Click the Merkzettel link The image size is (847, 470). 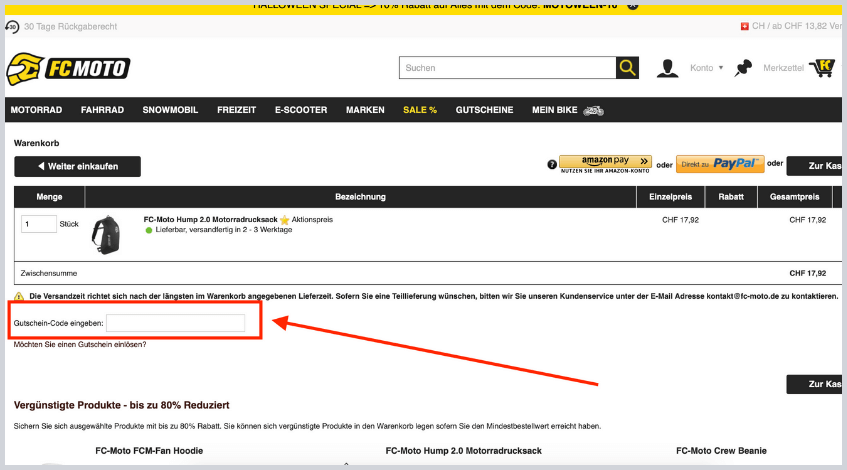[x=783, y=68]
